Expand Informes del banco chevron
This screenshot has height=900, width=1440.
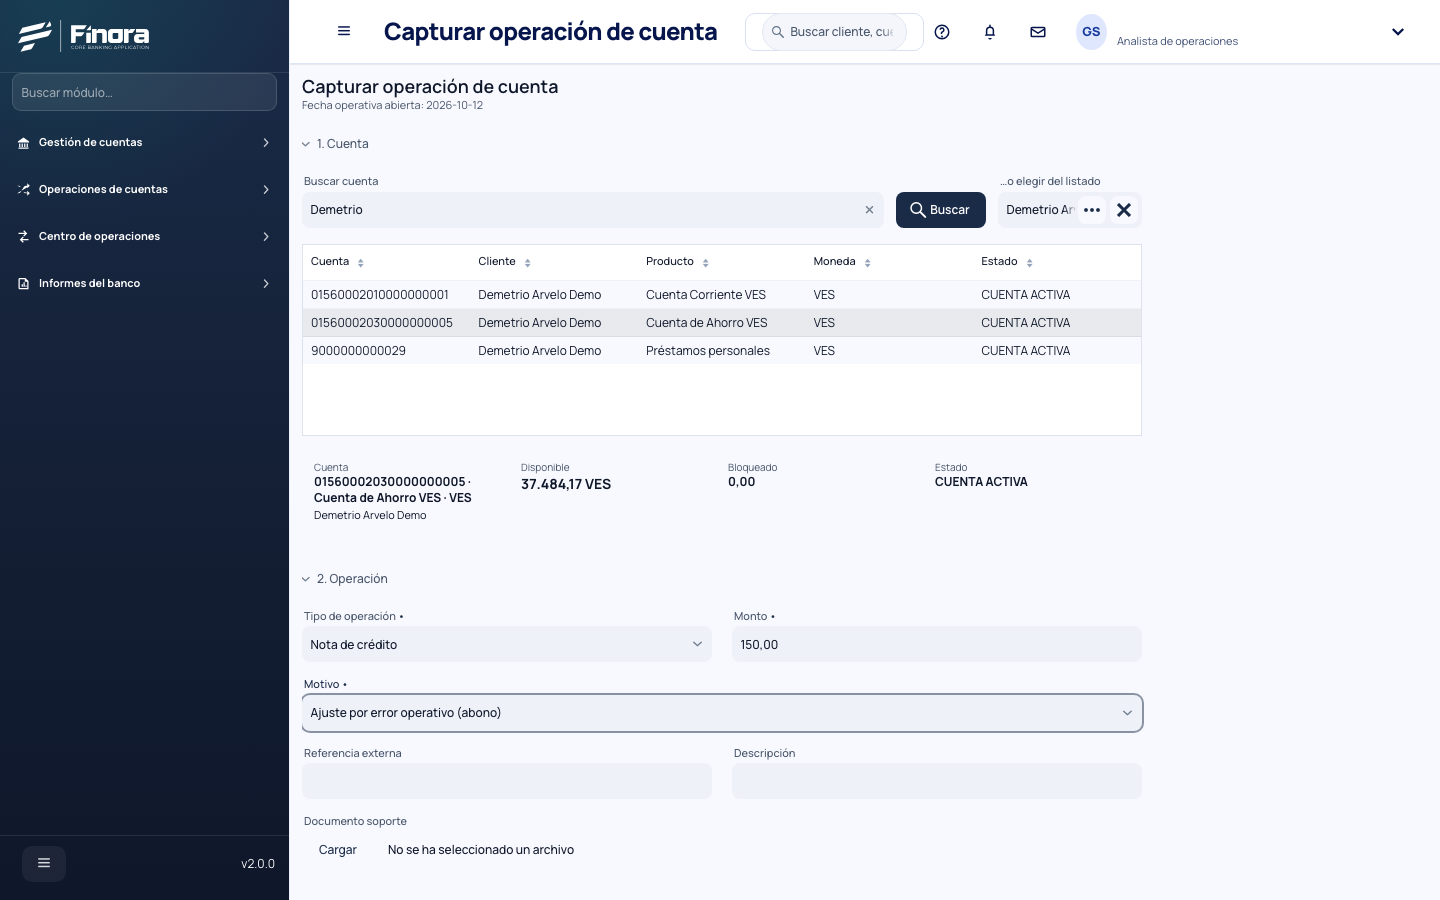(266, 284)
